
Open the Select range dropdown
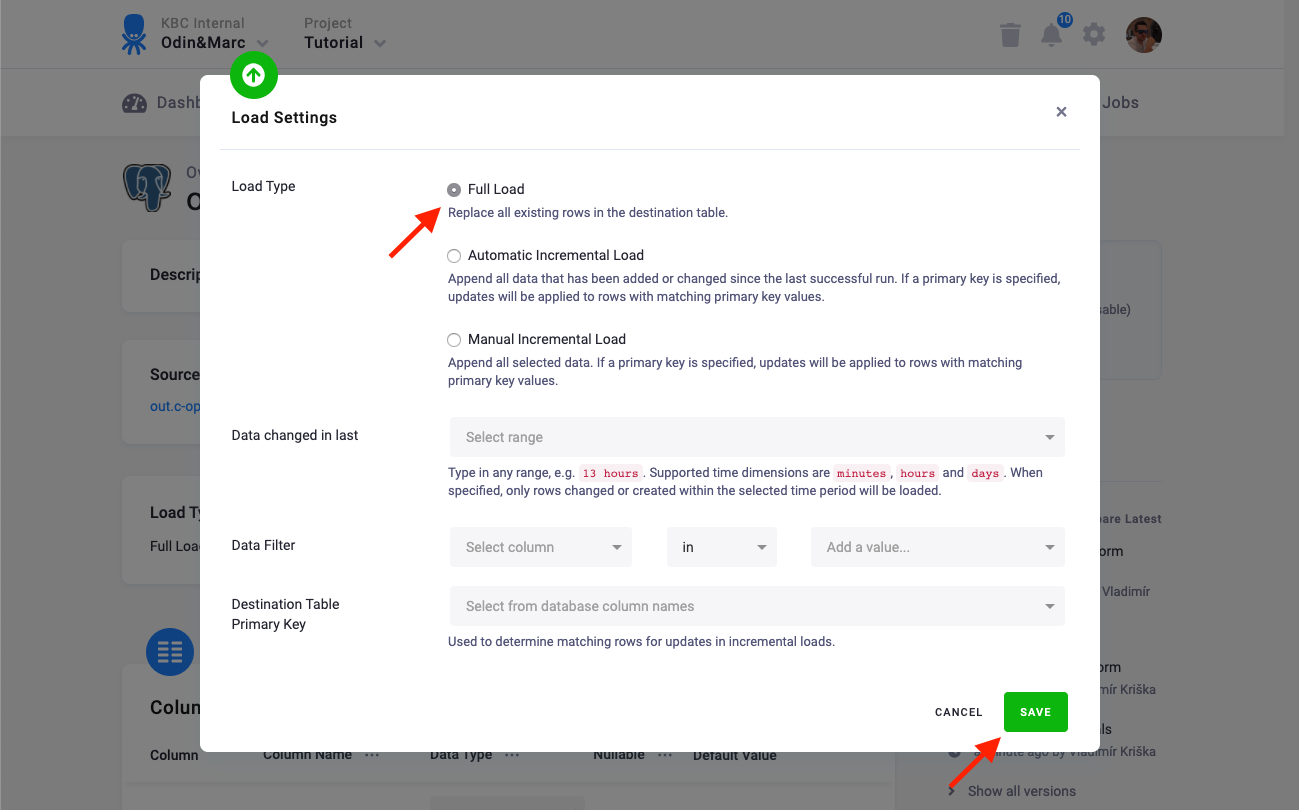pos(757,437)
